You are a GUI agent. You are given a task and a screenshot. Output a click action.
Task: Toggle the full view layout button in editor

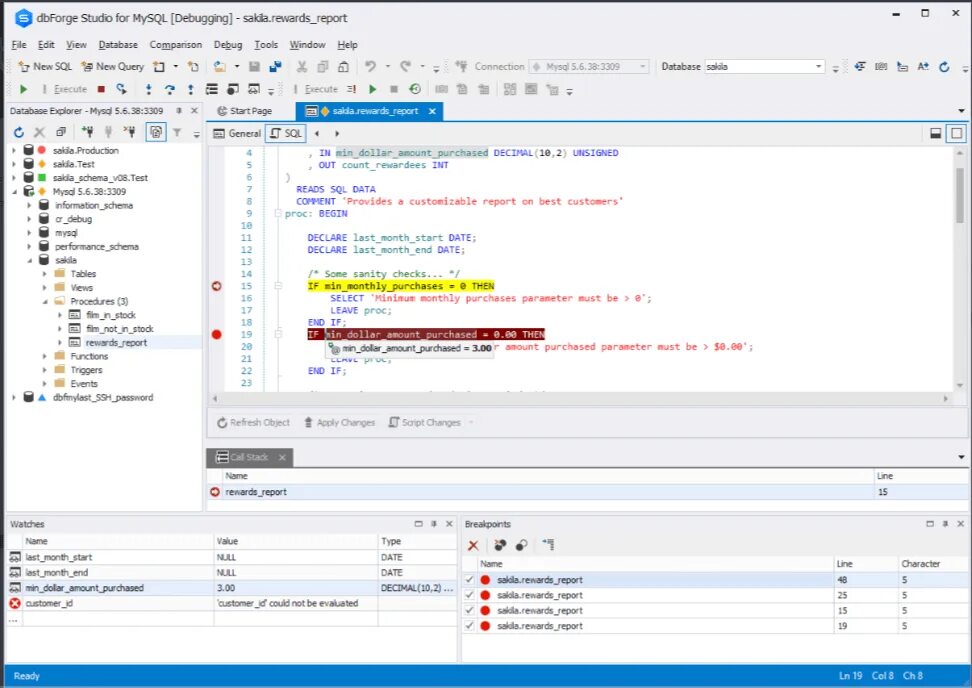tap(957, 133)
